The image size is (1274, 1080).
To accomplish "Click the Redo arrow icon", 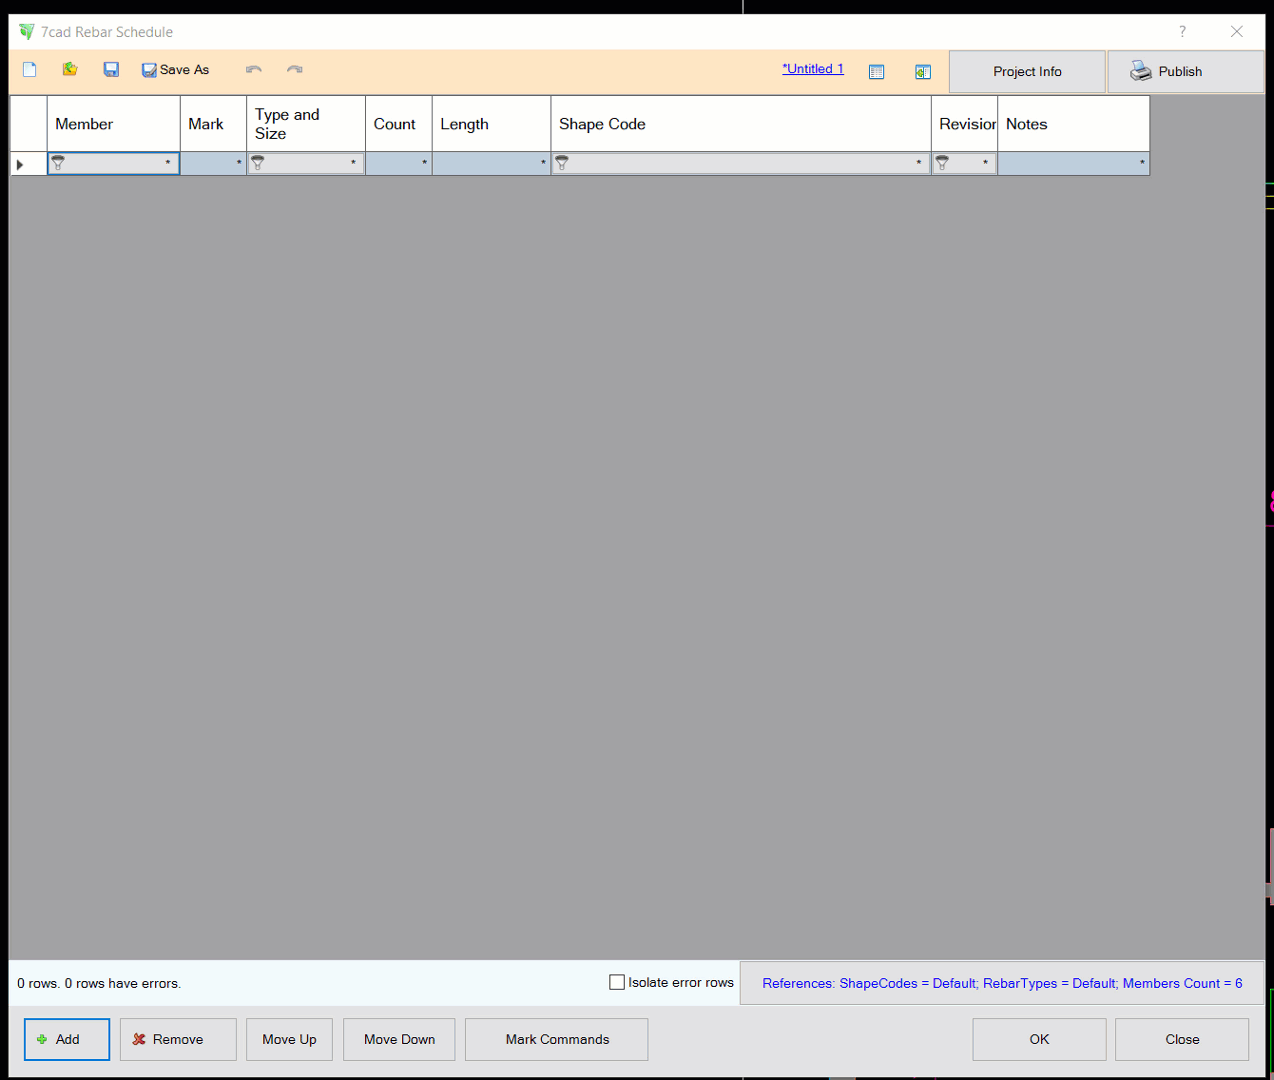I will click(294, 70).
